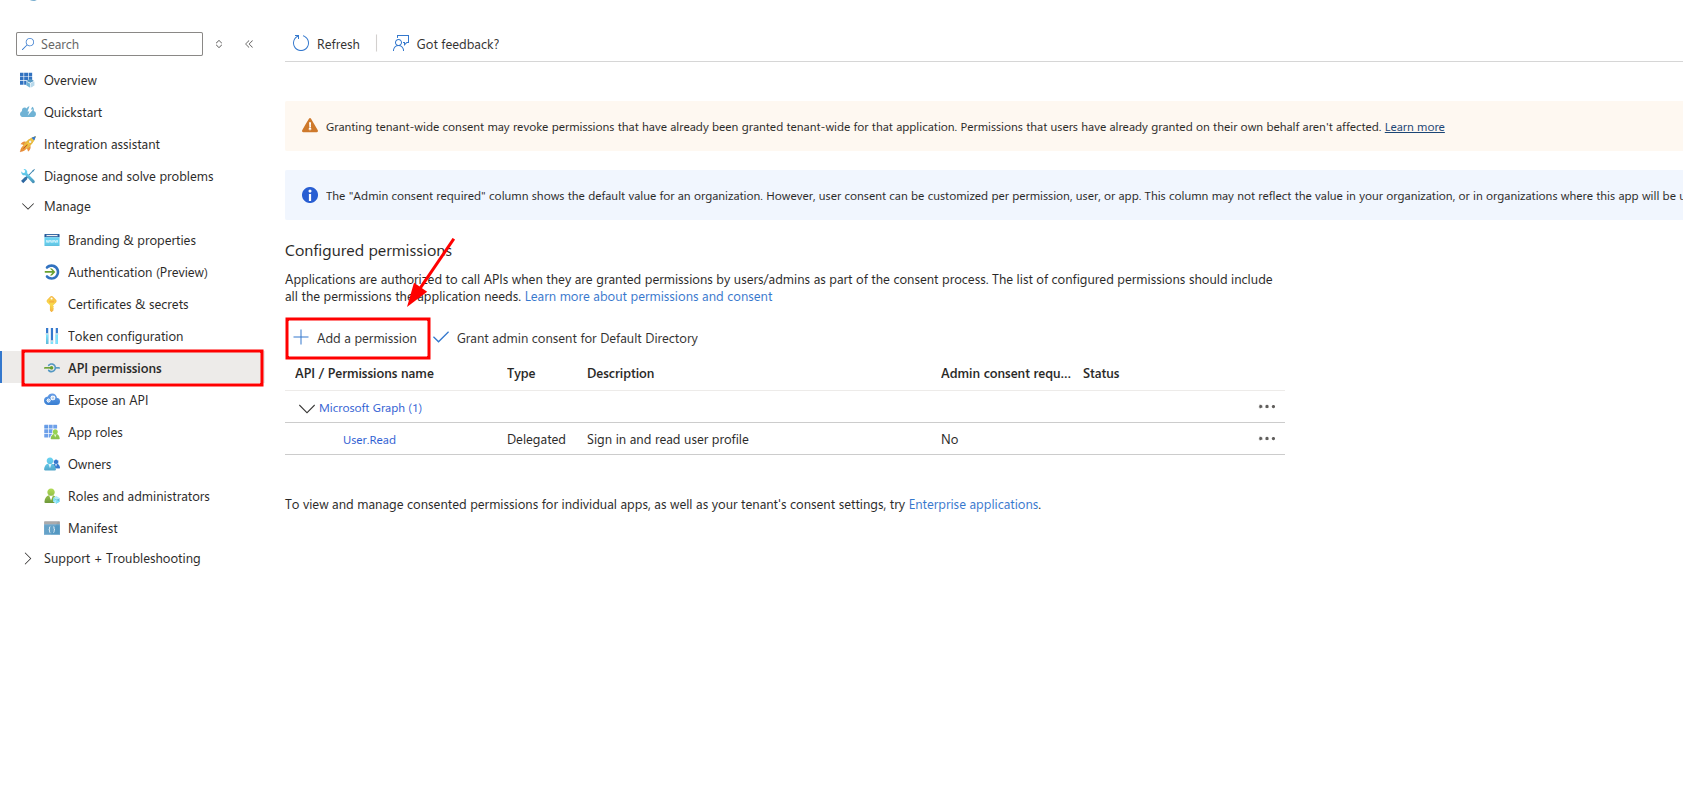Click the plus icon of Add a permission
The image size is (1683, 809).
[301, 337]
